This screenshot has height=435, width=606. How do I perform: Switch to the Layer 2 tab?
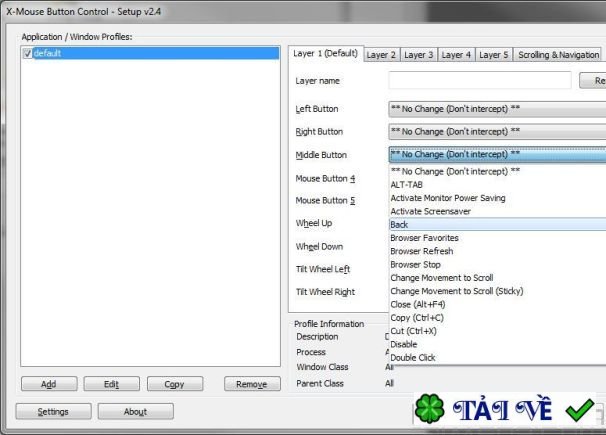coord(381,55)
